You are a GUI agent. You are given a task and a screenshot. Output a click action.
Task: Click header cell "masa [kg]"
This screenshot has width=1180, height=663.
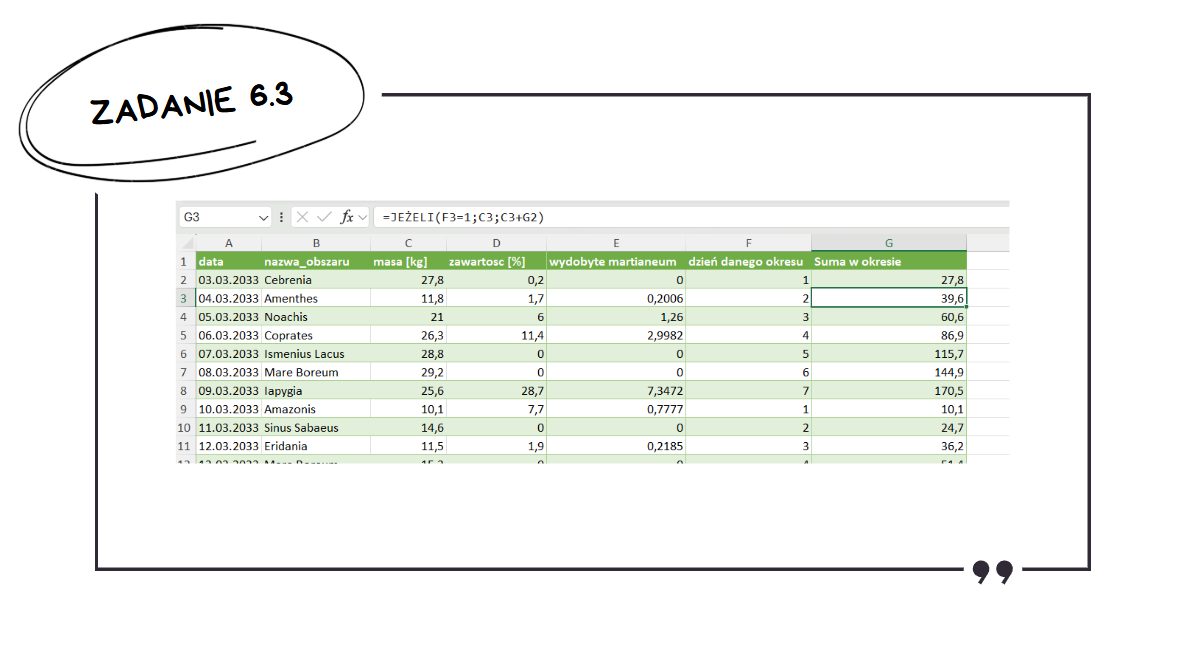coord(408,262)
